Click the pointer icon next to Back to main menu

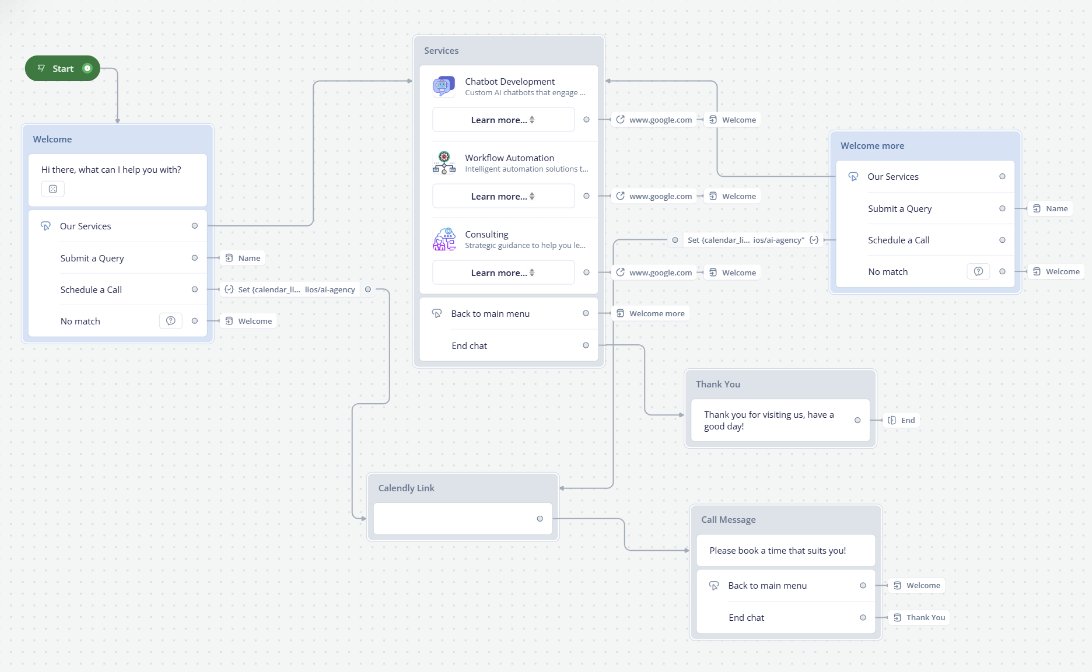click(x=437, y=313)
